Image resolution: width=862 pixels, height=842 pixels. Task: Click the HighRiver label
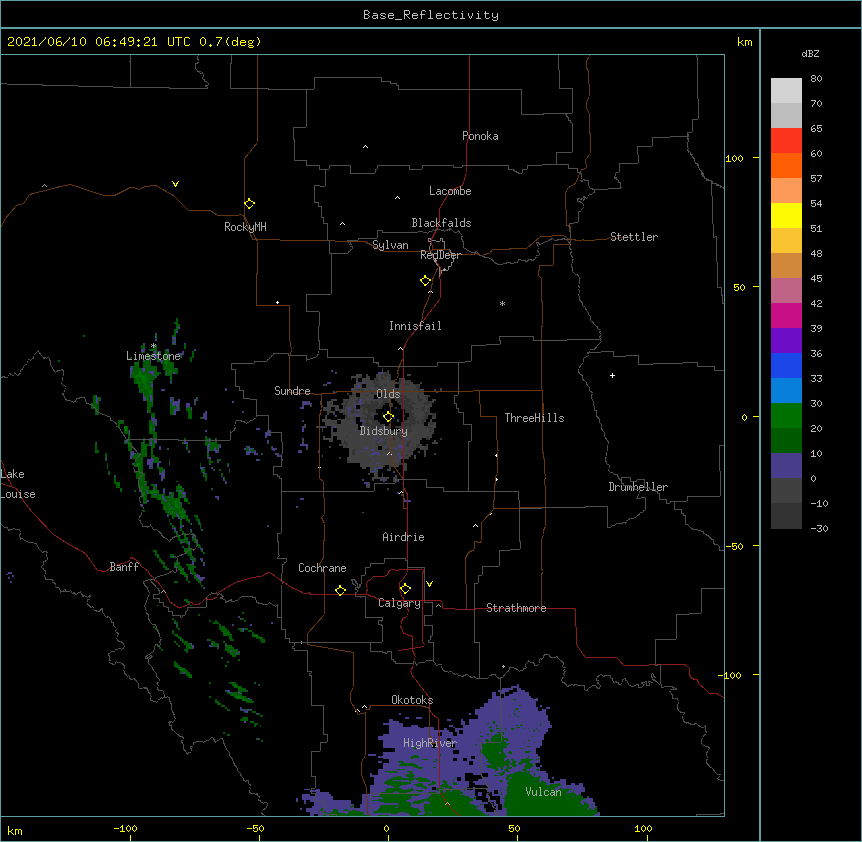click(430, 743)
